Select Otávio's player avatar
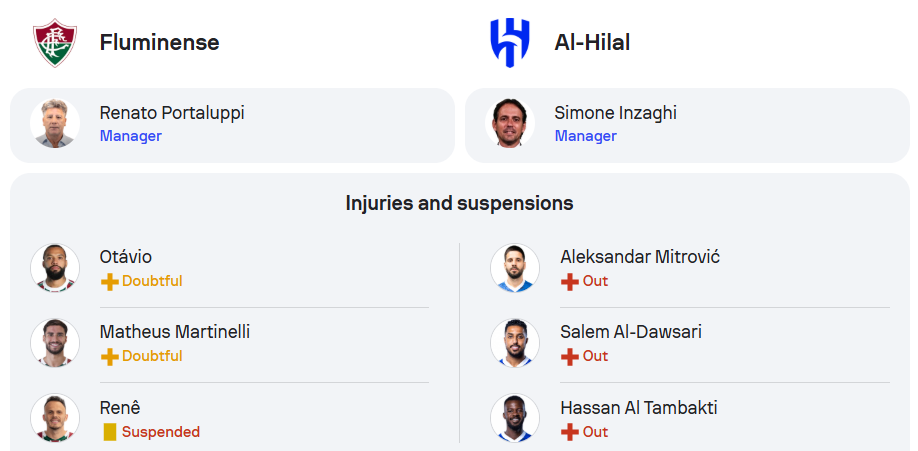Image resolution: width=918 pixels, height=451 pixels. pos(55,268)
